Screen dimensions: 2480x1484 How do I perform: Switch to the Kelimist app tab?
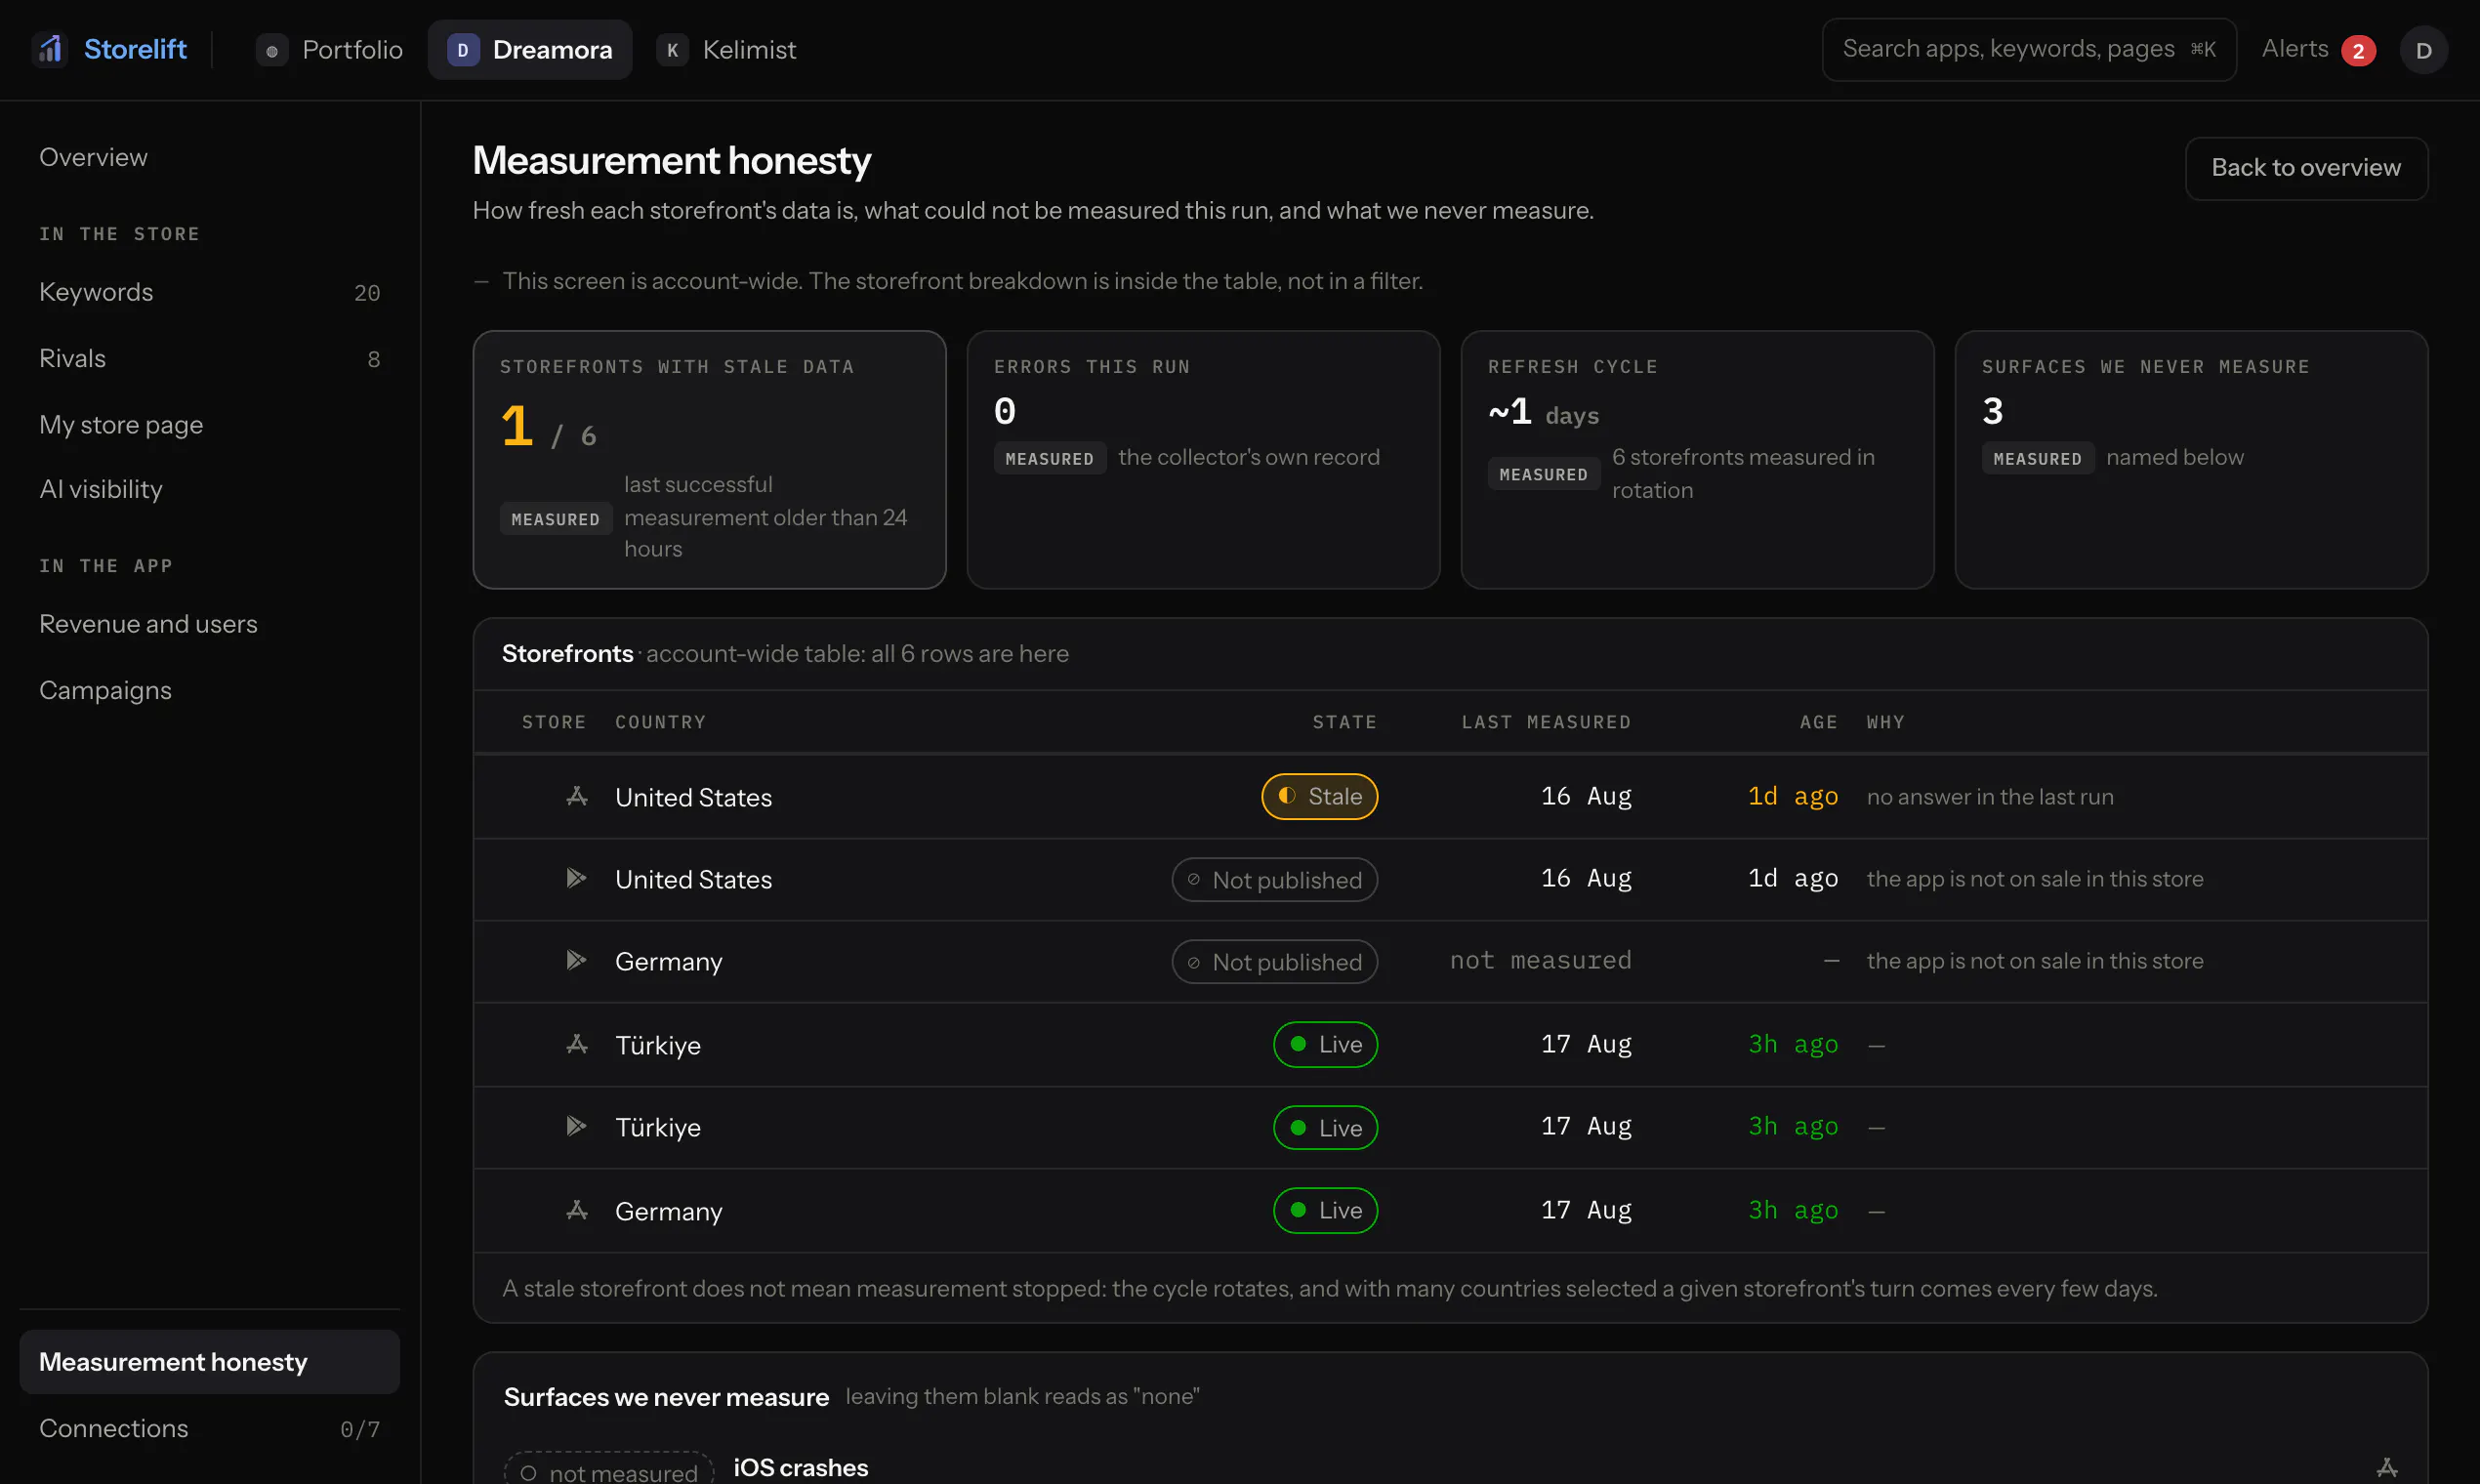coord(727,49)
